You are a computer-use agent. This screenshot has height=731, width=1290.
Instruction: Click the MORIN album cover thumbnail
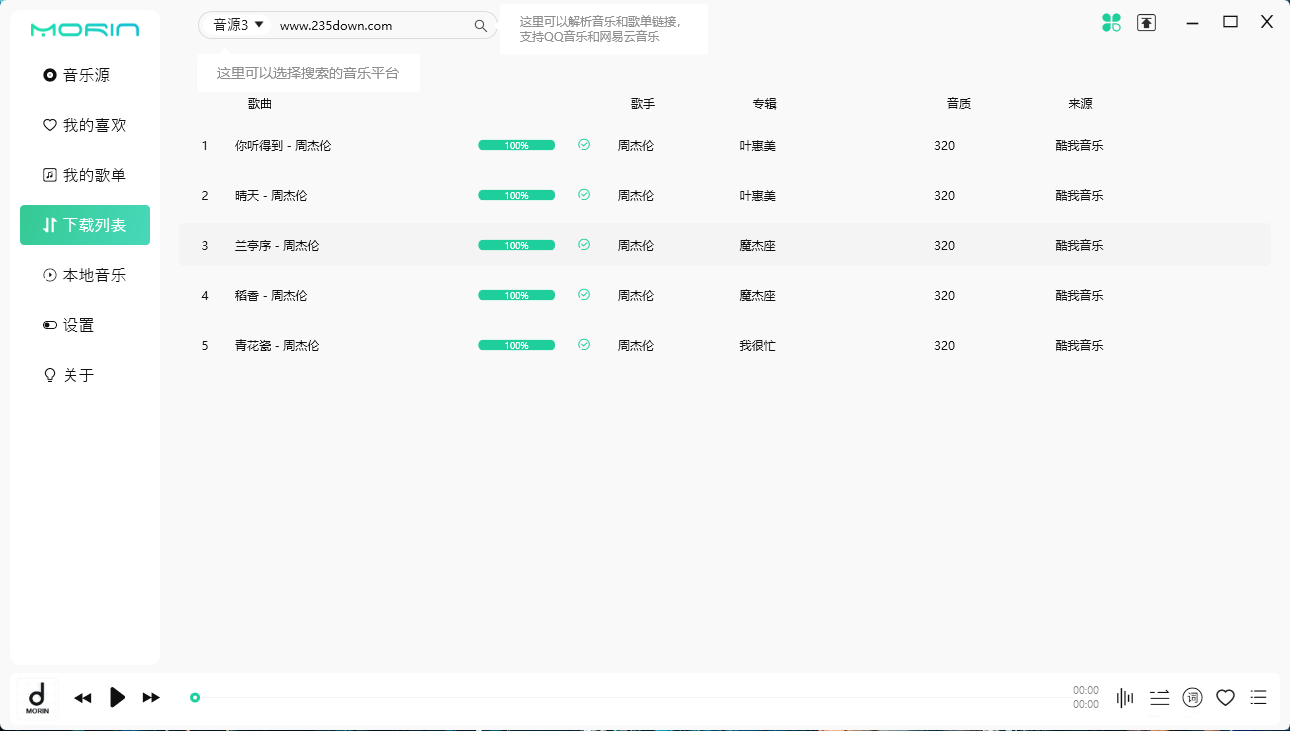(37, 698)
